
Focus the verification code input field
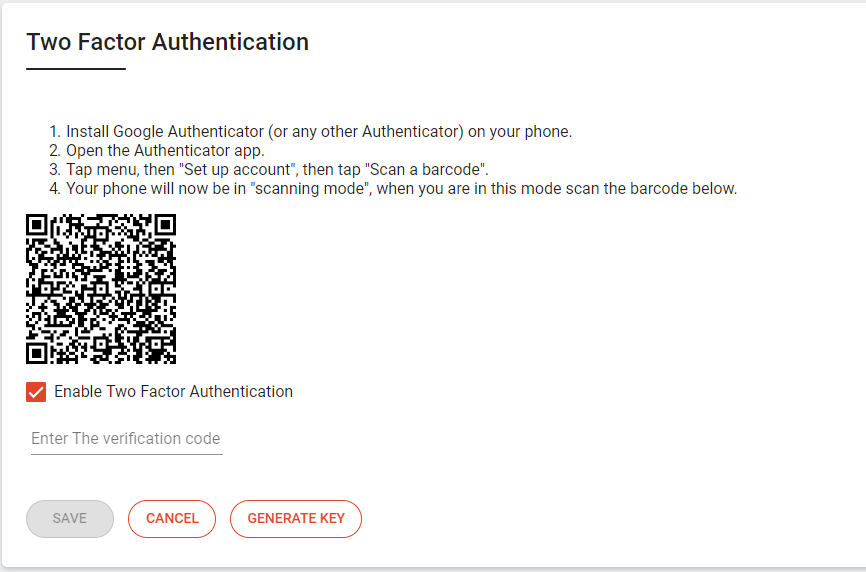click(x=126, y=439)
